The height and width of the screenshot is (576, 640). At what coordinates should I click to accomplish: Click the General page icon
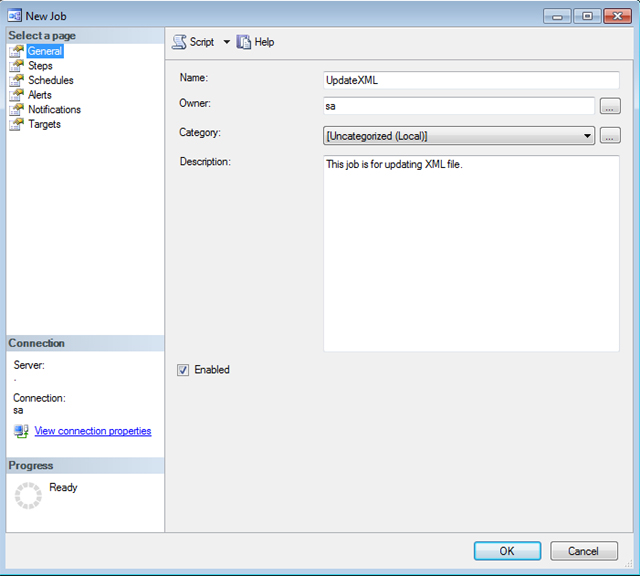(16, 51)
